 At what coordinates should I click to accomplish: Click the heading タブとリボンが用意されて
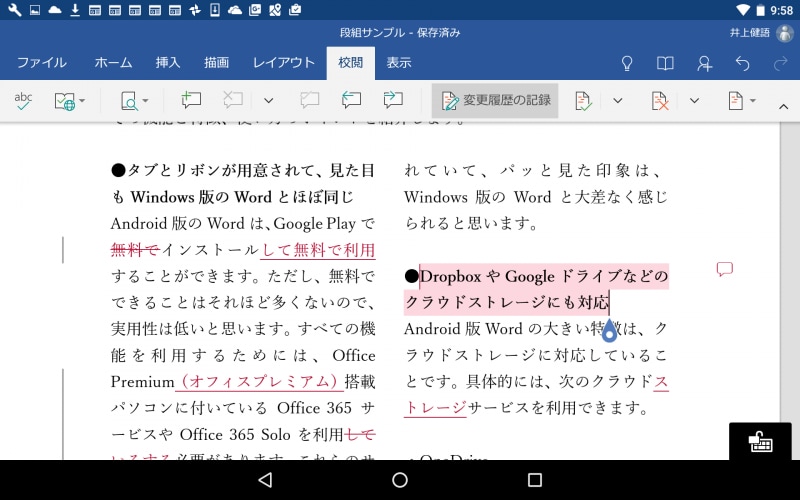point(220,170)
